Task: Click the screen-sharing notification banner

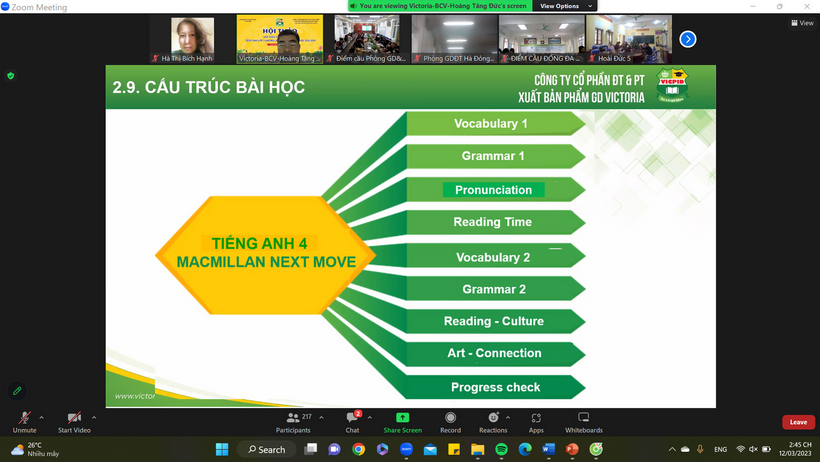Action: 440,6
